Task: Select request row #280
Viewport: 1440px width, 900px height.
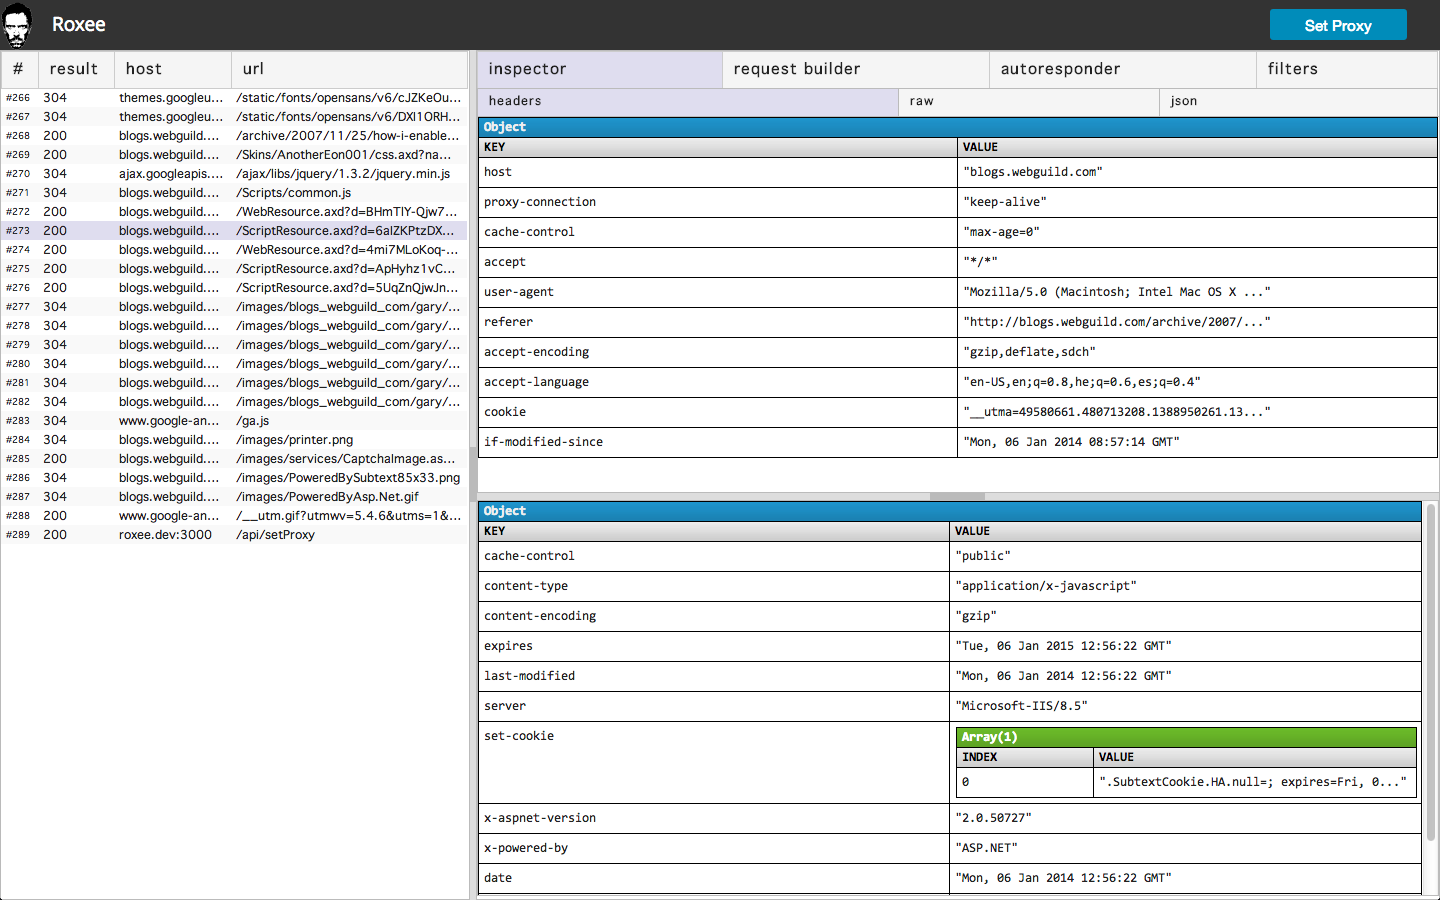Action: (234, 364)
